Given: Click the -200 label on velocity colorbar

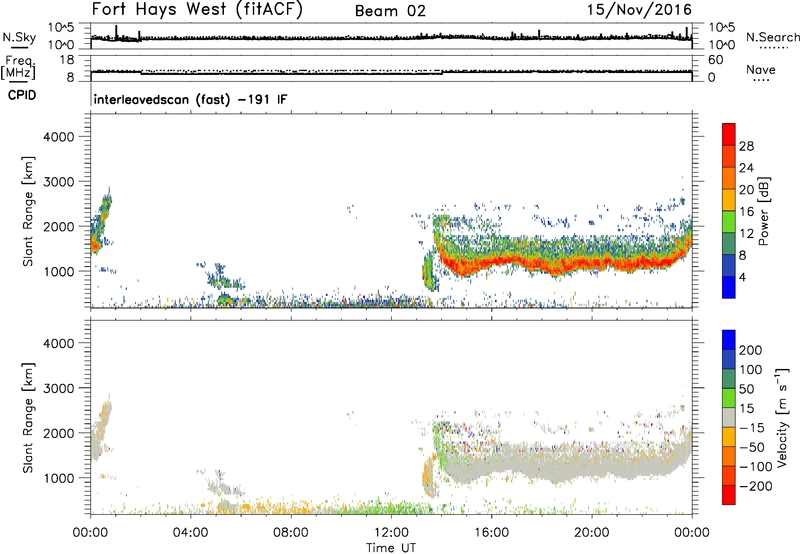Looking at the screenshot, I should click(755, 486).
